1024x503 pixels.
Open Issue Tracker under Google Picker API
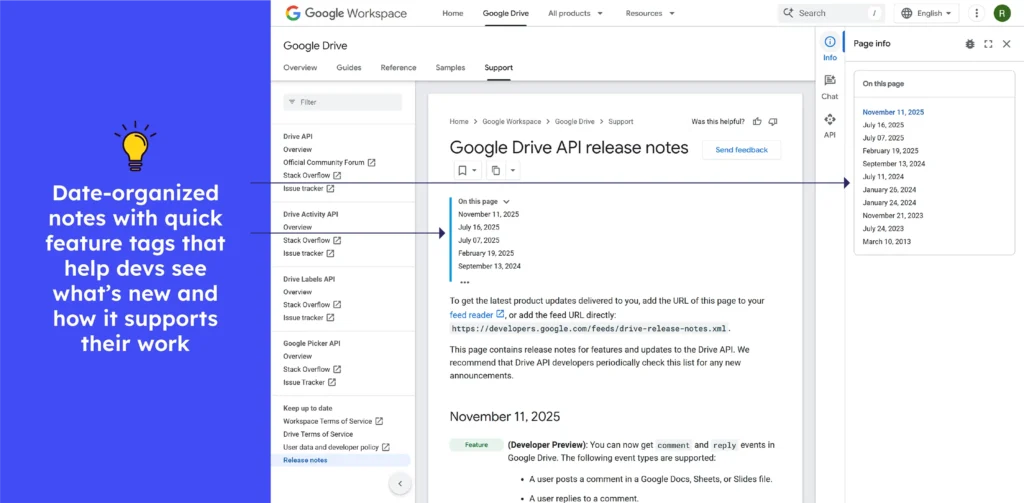310,382
